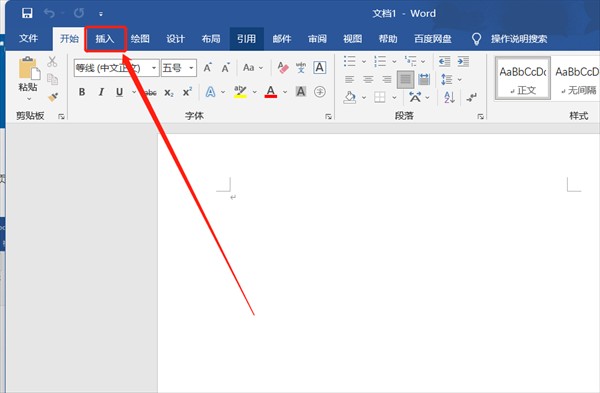Show paragraph marks icon
The height and width of the screenshot is (393, 600).
471,97
